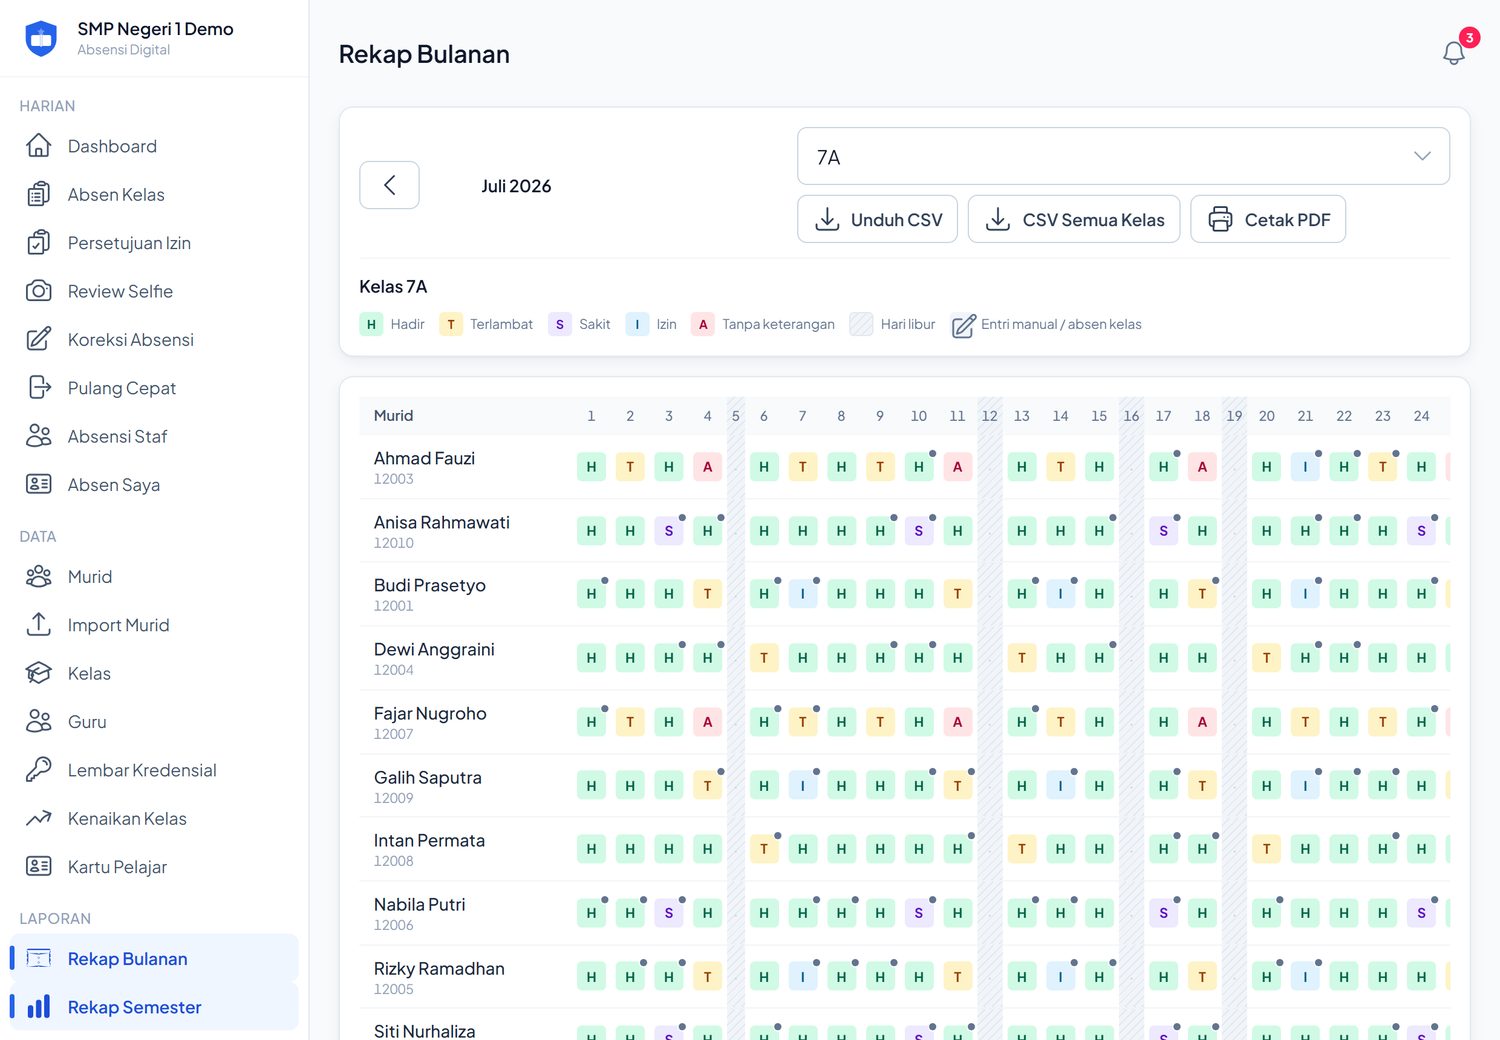The height and width of the screenshot is (1040, 1500).
Task: Click Ahmad Fauzi's day 4 absent cell
Action: pos(707,467)
